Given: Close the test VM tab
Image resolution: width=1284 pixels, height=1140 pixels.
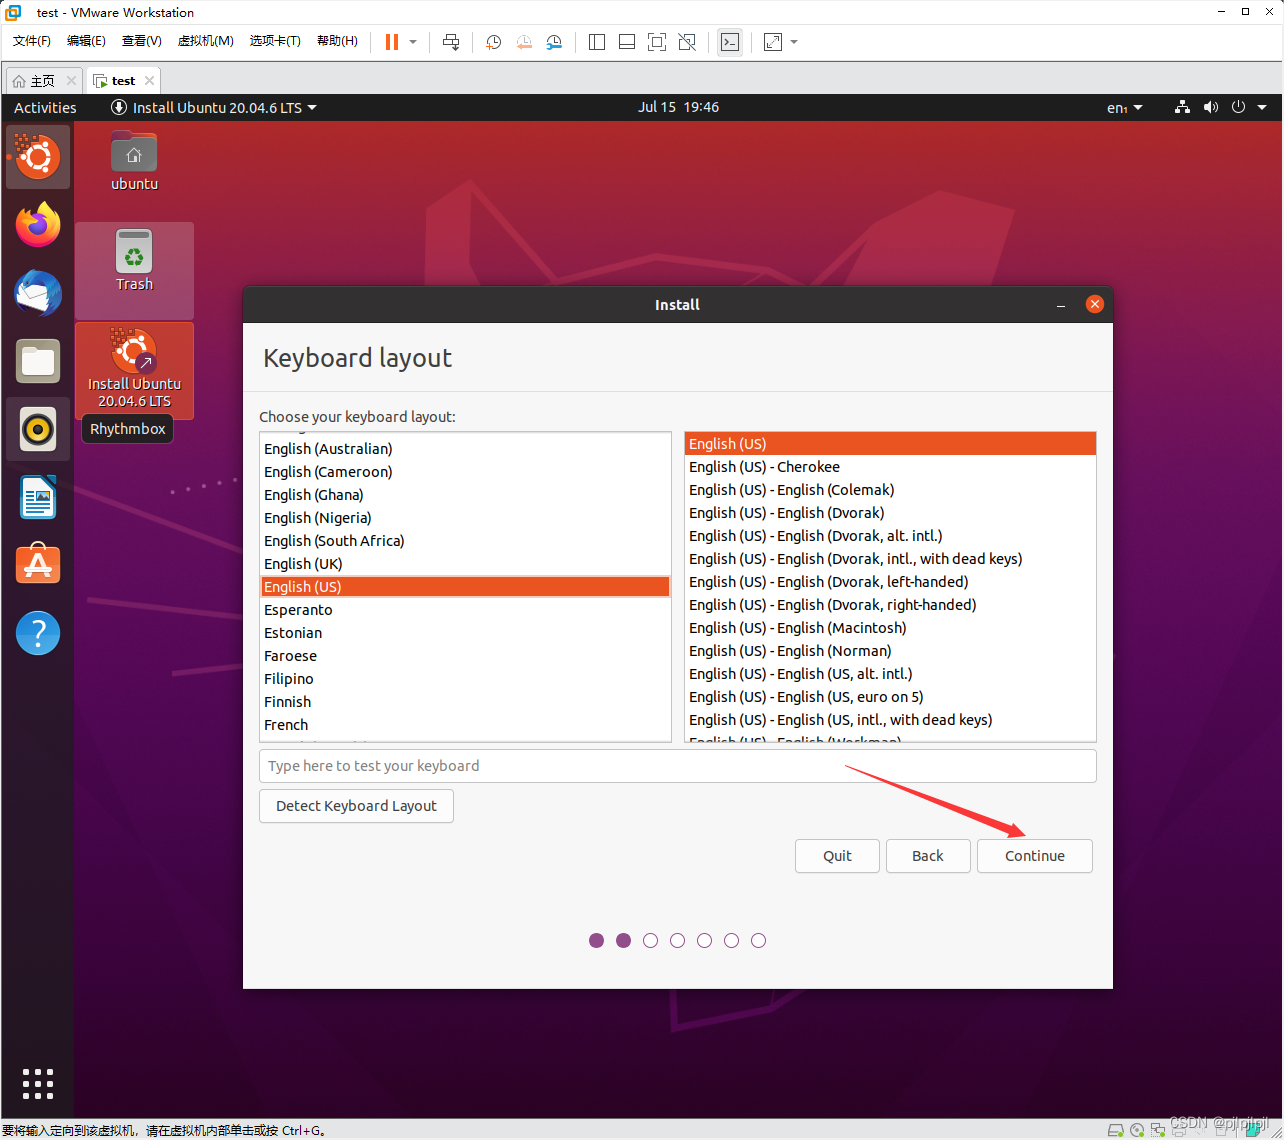Looking at the screenshot, I should click(149, 81).
